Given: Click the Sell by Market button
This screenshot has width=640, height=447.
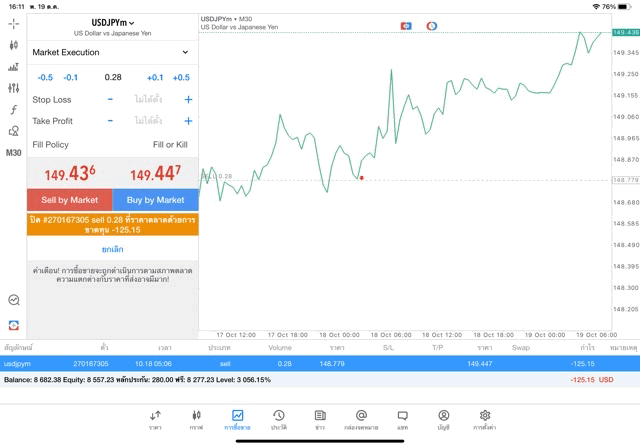Looking at the screenshot, I should click(x=70, y=200).
